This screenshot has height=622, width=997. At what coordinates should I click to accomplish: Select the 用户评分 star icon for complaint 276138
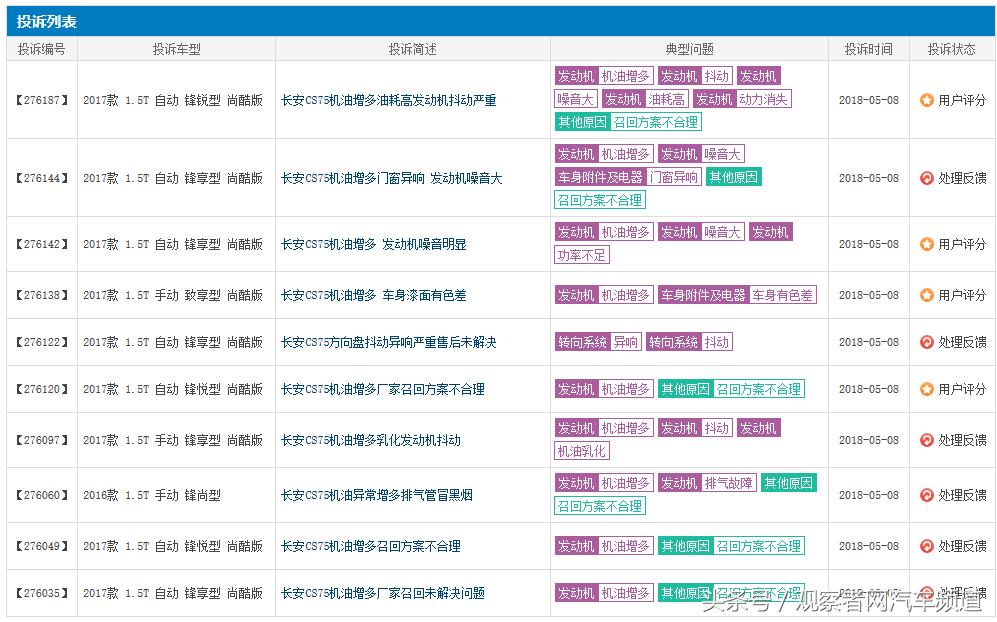click(x=926, y=295)
